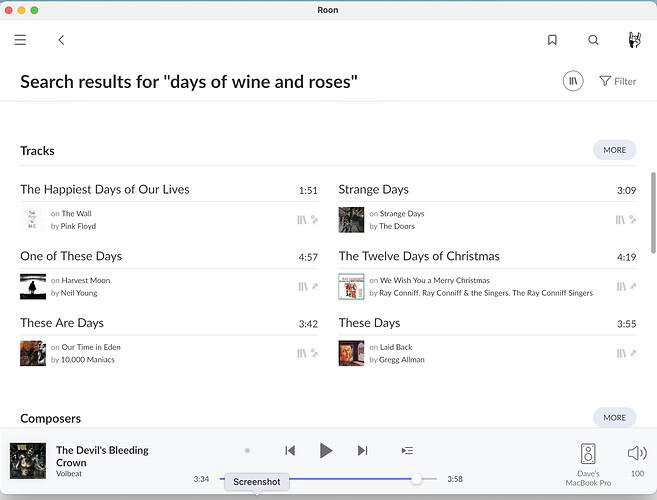Open the Filter funnel control
Screen dimensions: 657x500
[x=618, y=81]
